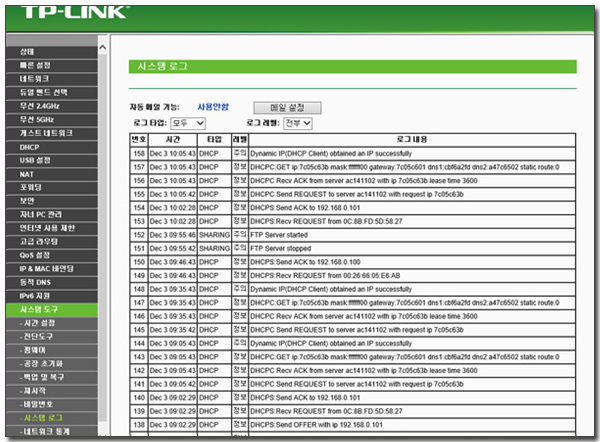Open 자녀 PC 관리 menu
Screen dimensions: 600x442
pos(52,215)
